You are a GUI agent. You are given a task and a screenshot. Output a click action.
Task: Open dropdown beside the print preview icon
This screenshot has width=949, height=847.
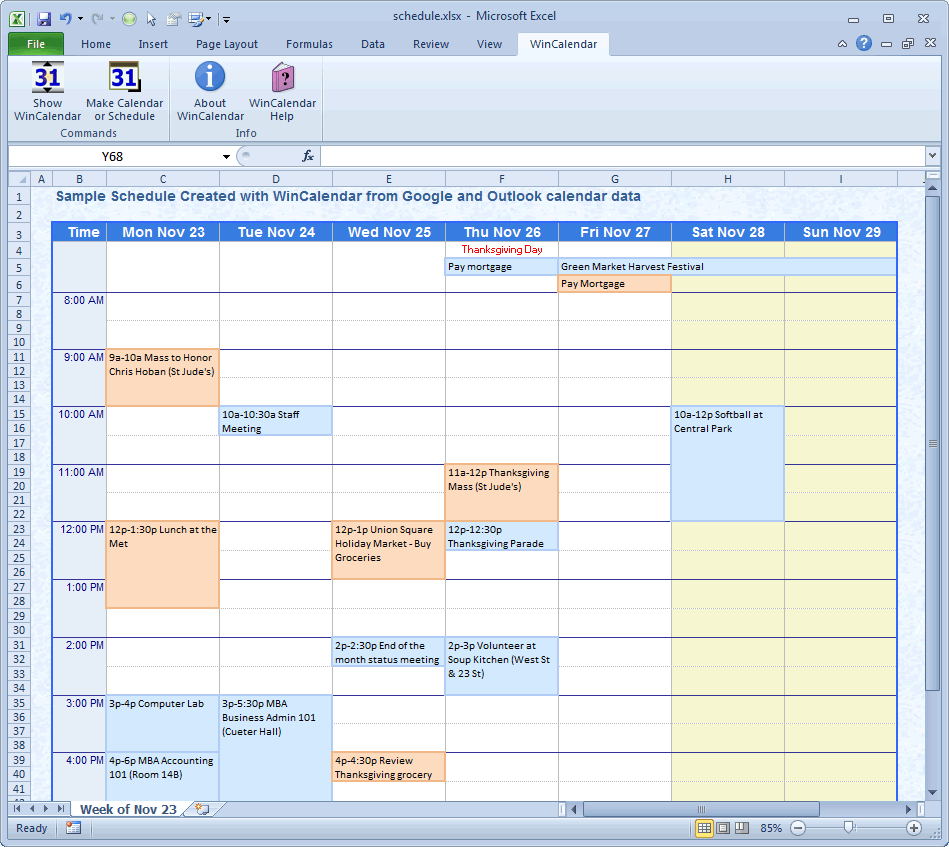point(209,19)
